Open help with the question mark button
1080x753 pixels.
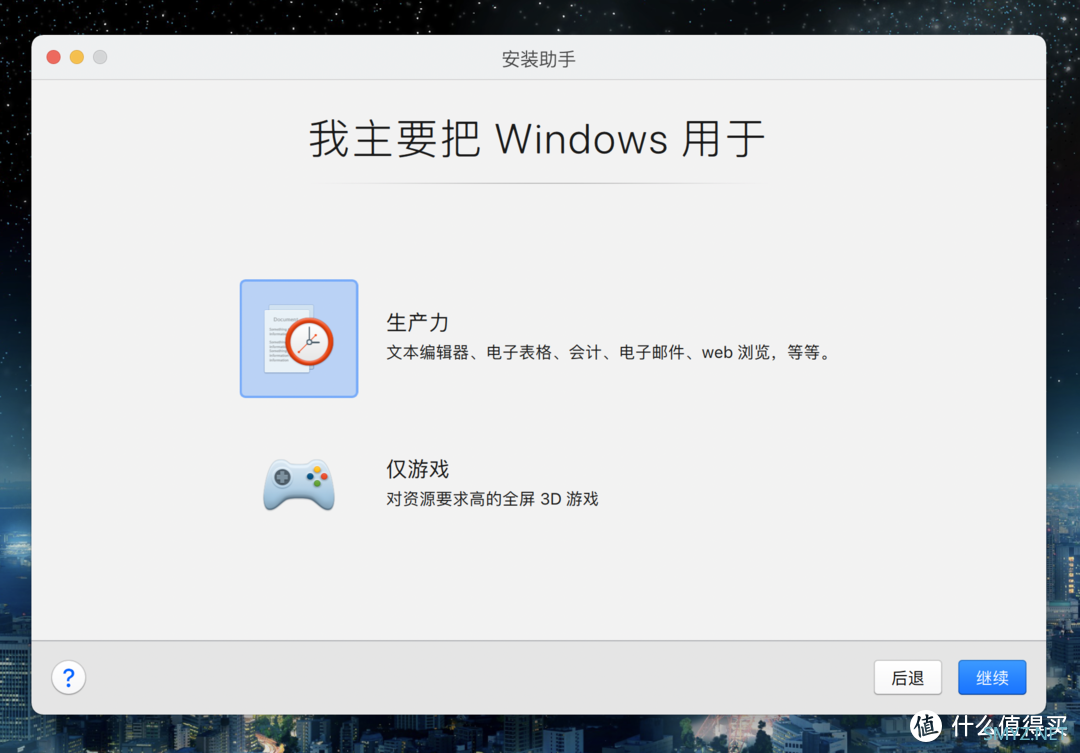tap(69, 677)
